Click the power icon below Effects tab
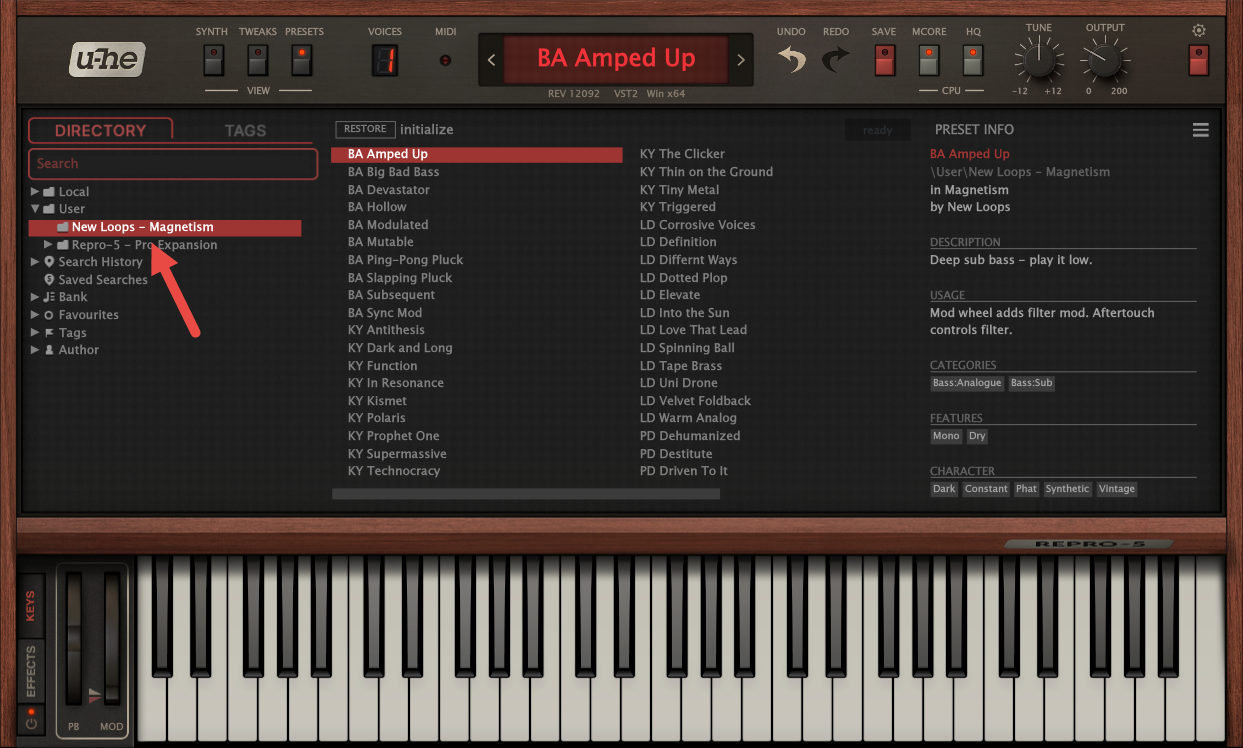This screenshot has height=748, width=1243. click(x=31, y=723)
